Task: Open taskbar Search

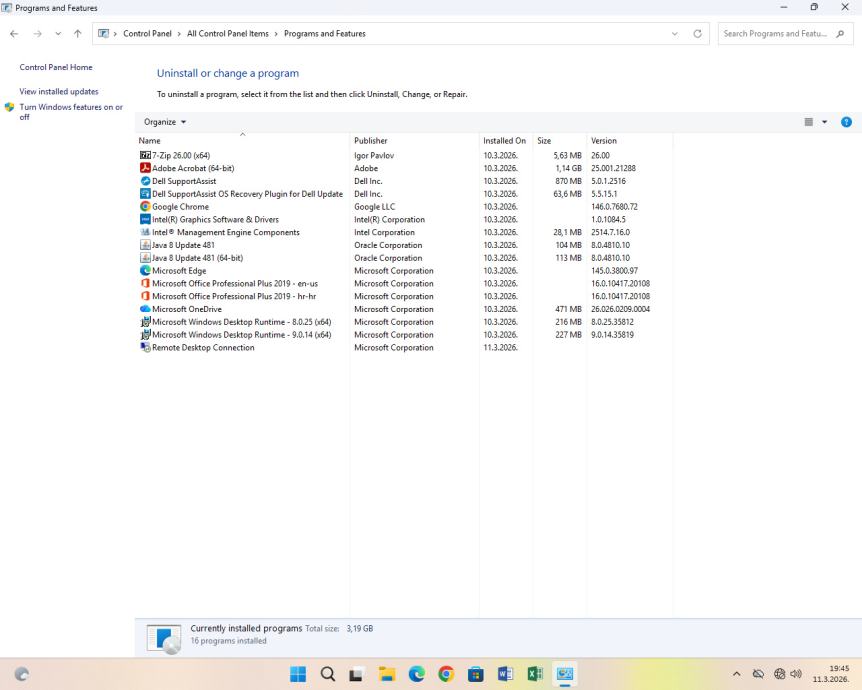Action: 328,674
